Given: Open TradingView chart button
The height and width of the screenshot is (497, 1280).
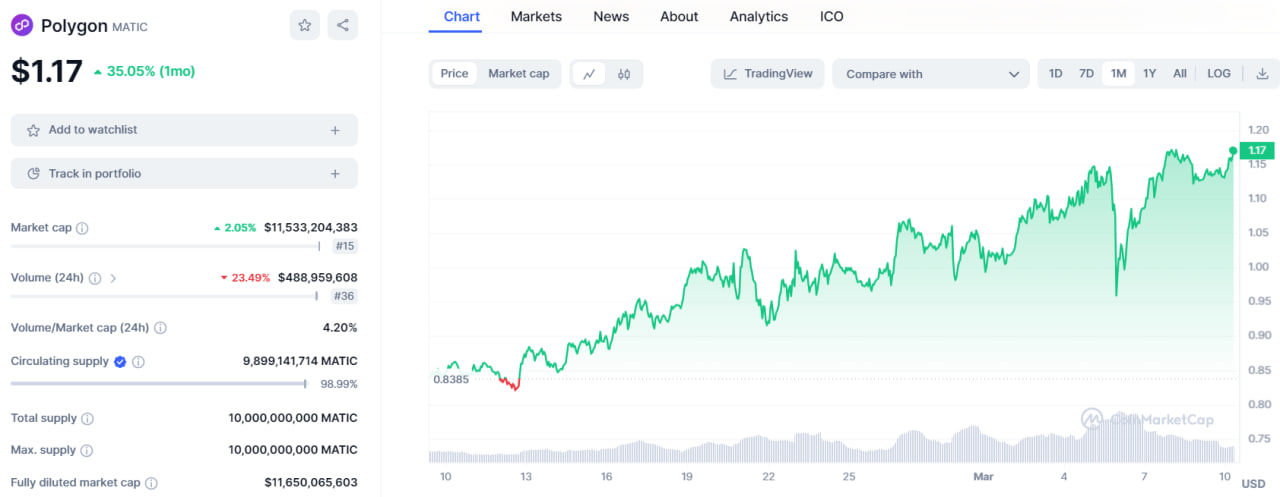Looking at the screenshot, I should click(768, 74).
